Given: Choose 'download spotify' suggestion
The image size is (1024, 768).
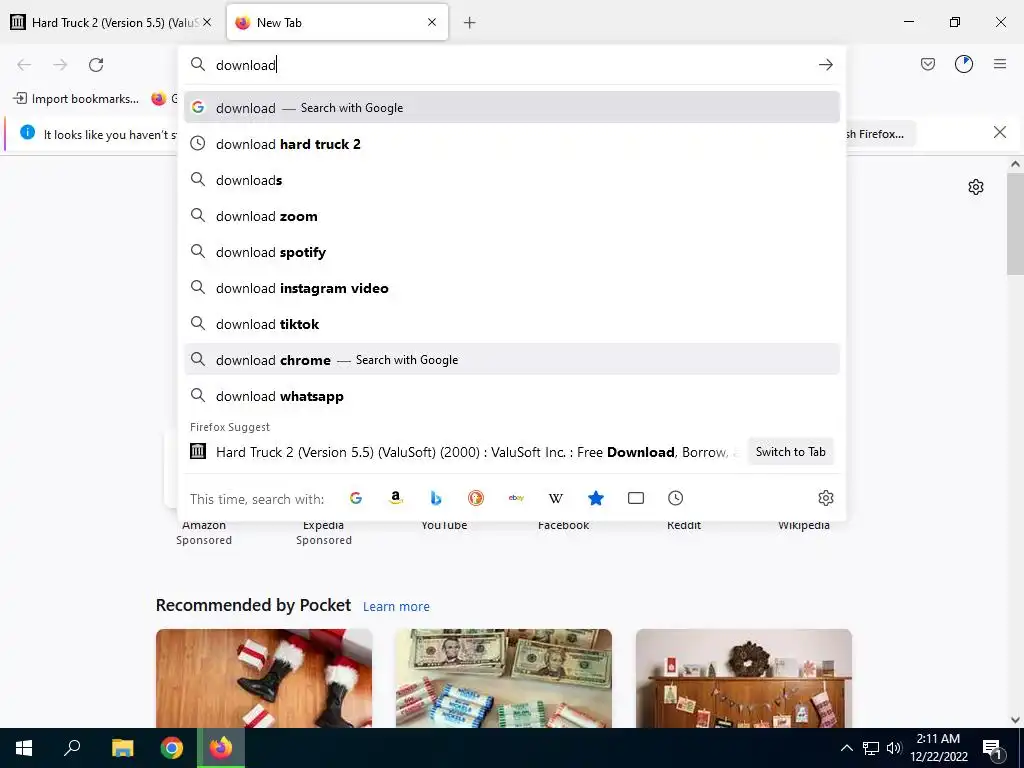Looking at the screenshot, I should (x=511, y=252).
